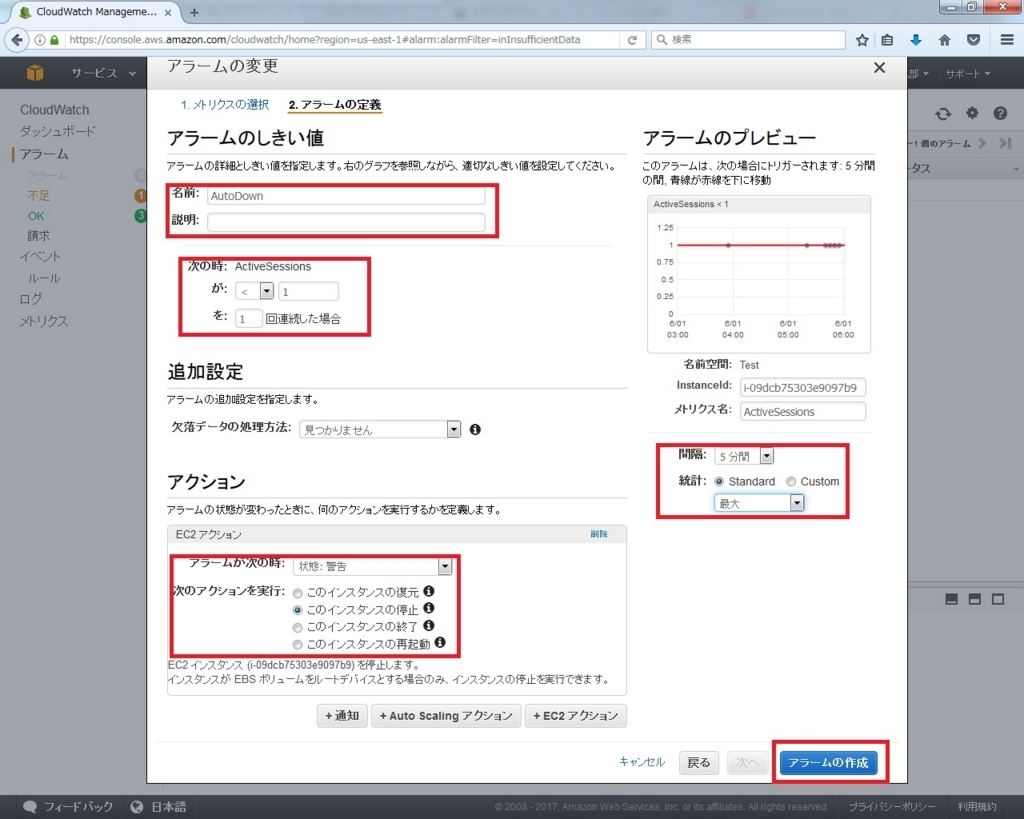The image size is (1024, 819).
Task: Click info icon next to recover this instance
Action: coord(429,590)
